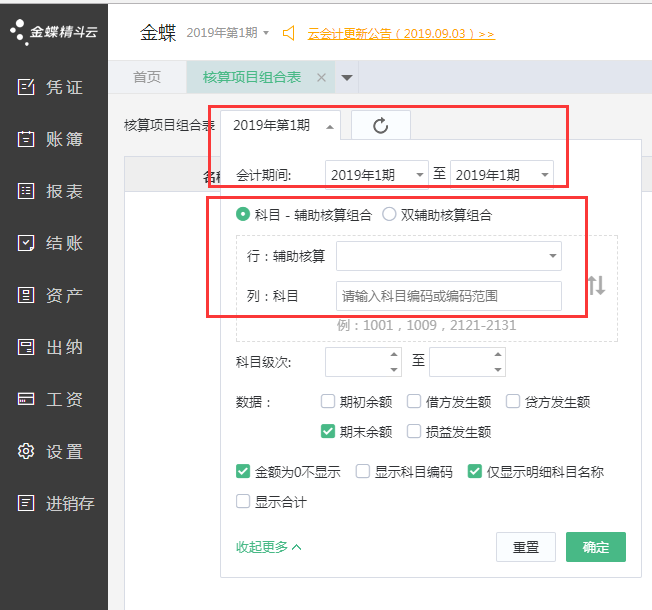Open the 账簿 ledger sidebar icon
The height and width of the screenshot is (610, 652).
tap(27, 139)
